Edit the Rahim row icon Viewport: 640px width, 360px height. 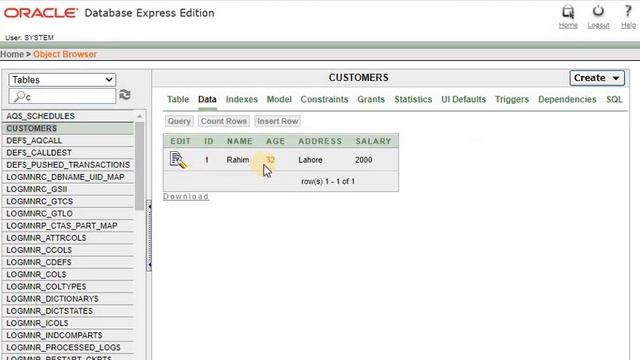178,160
